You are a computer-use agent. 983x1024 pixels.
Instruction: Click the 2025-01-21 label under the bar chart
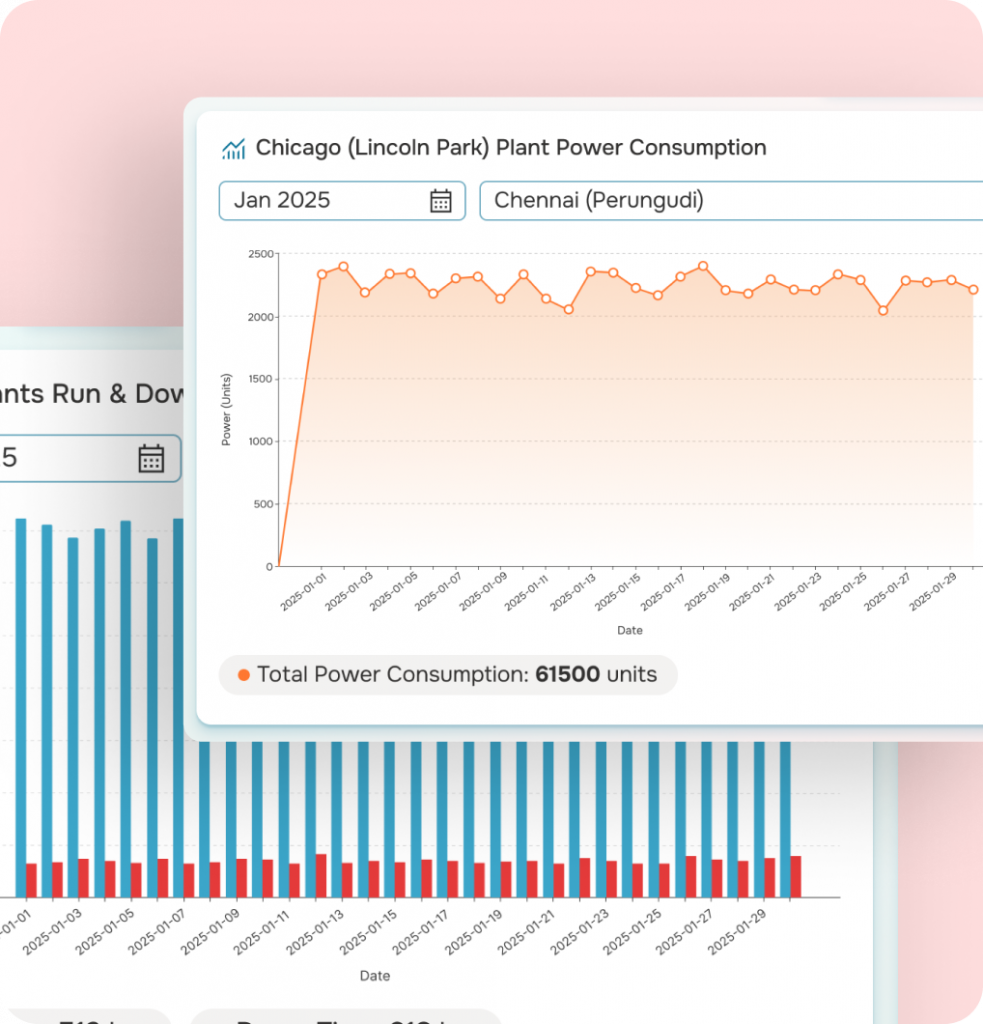pos(526,933)
